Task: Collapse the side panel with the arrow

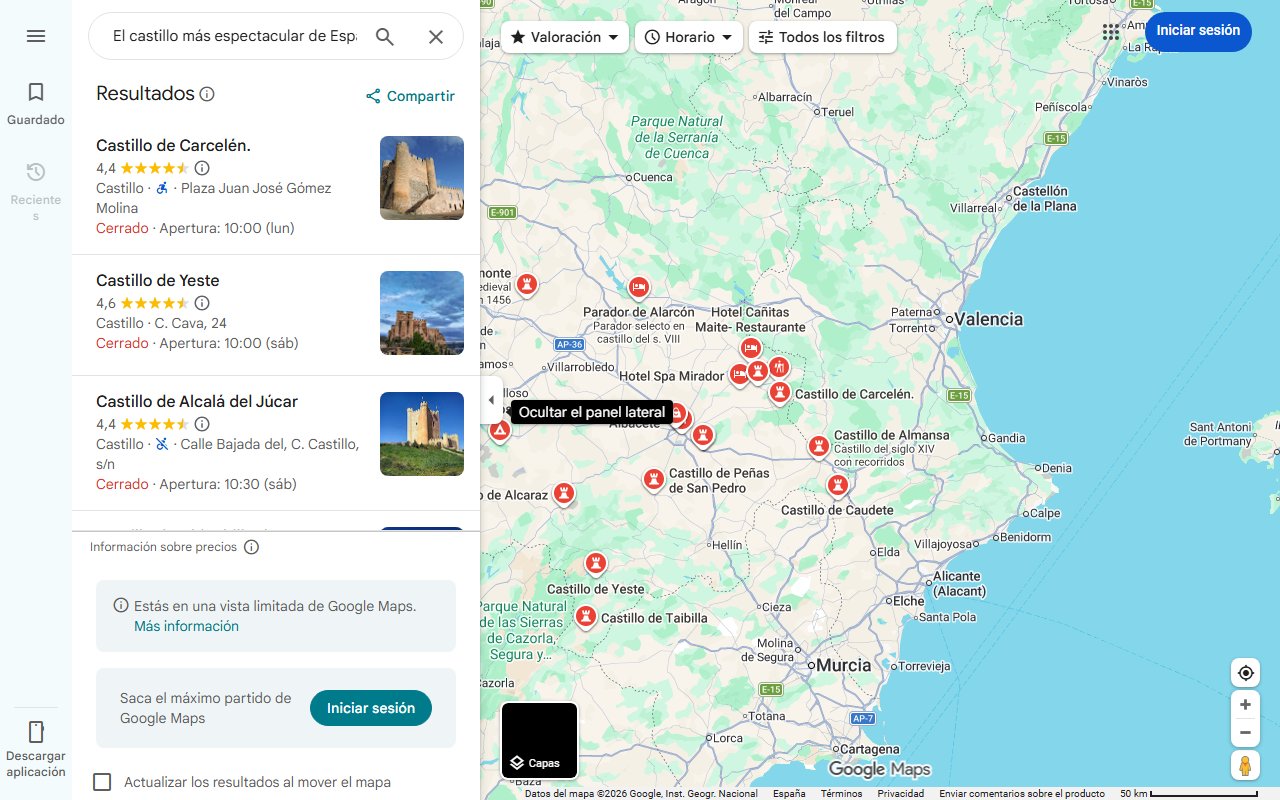Action: [491, 399]
